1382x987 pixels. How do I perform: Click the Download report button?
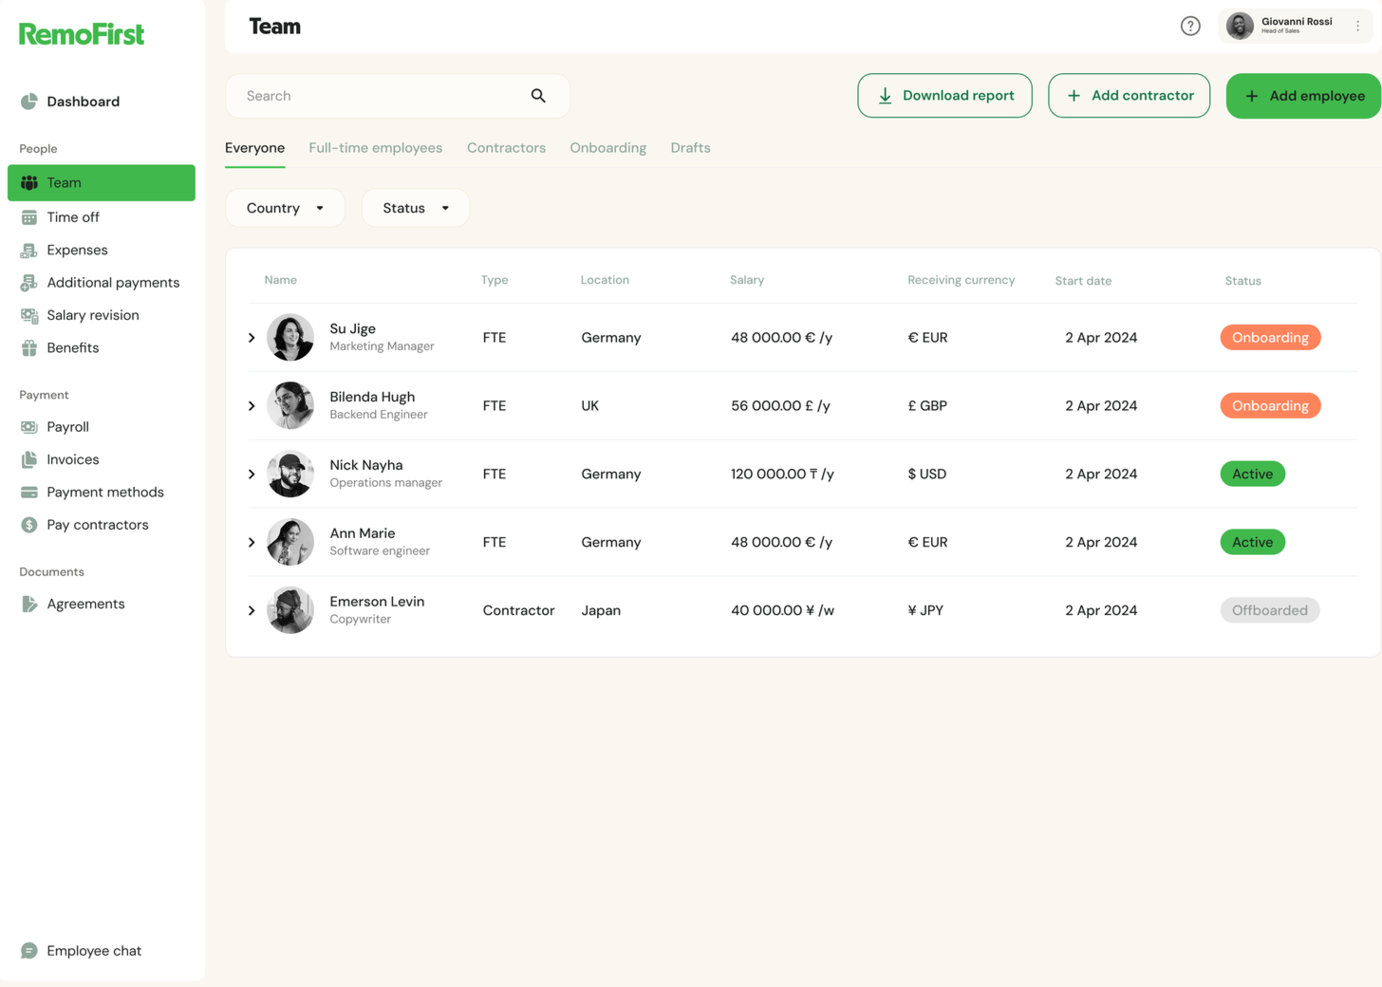[x=944, y=95]
